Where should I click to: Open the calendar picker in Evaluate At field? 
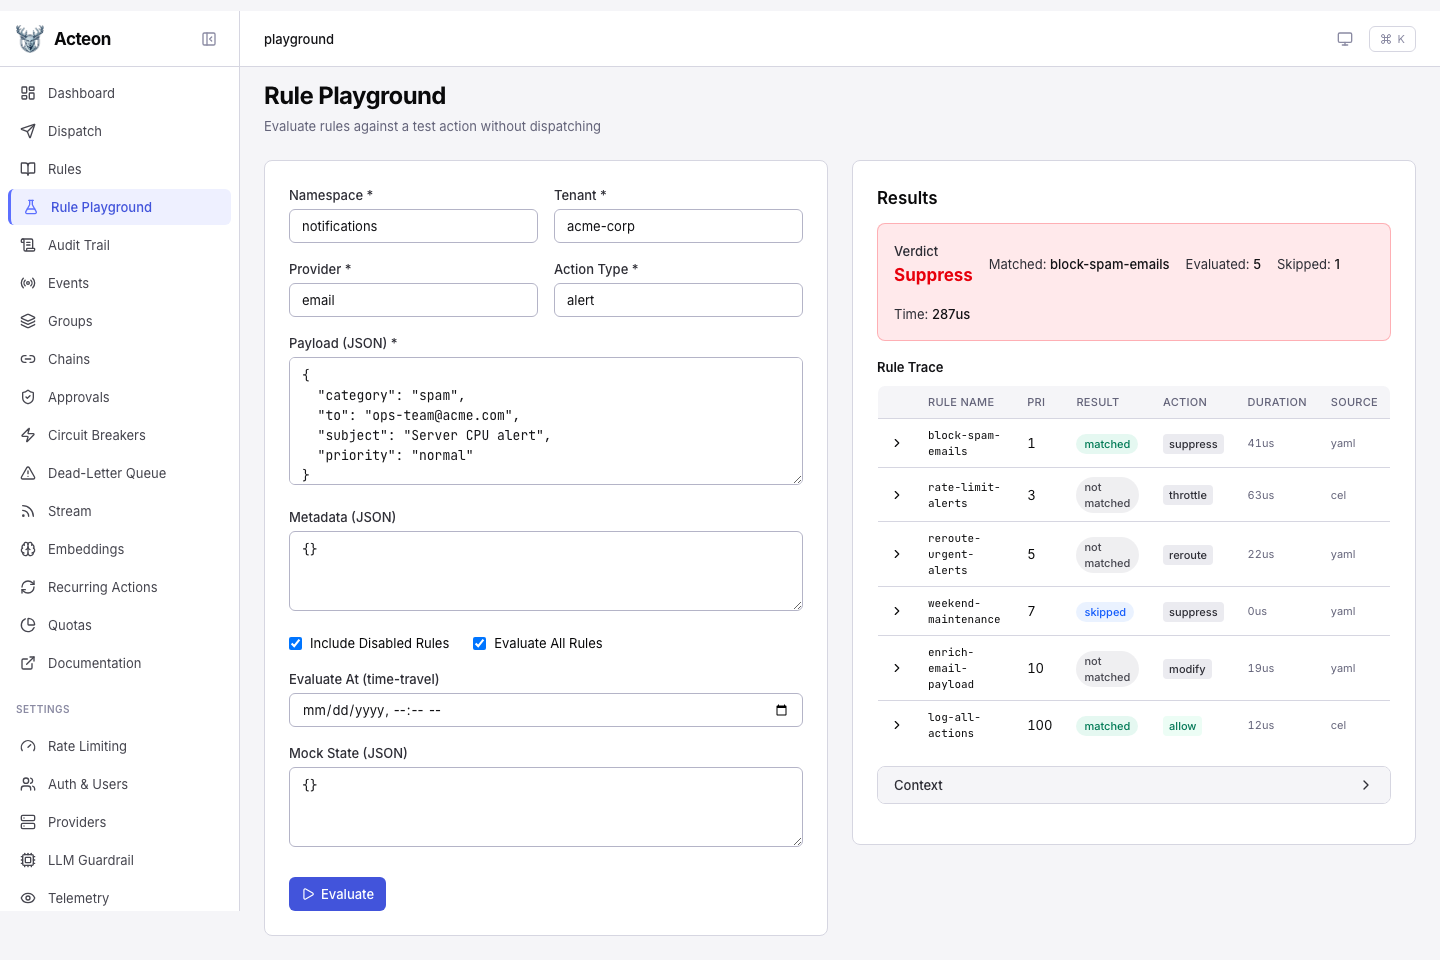pyautogui.click(x=781, y=710)
